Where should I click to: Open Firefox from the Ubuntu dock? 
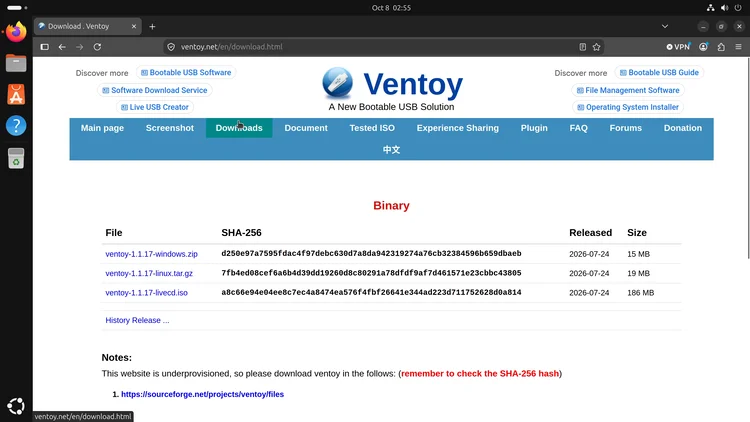click(x=16, y=32)
